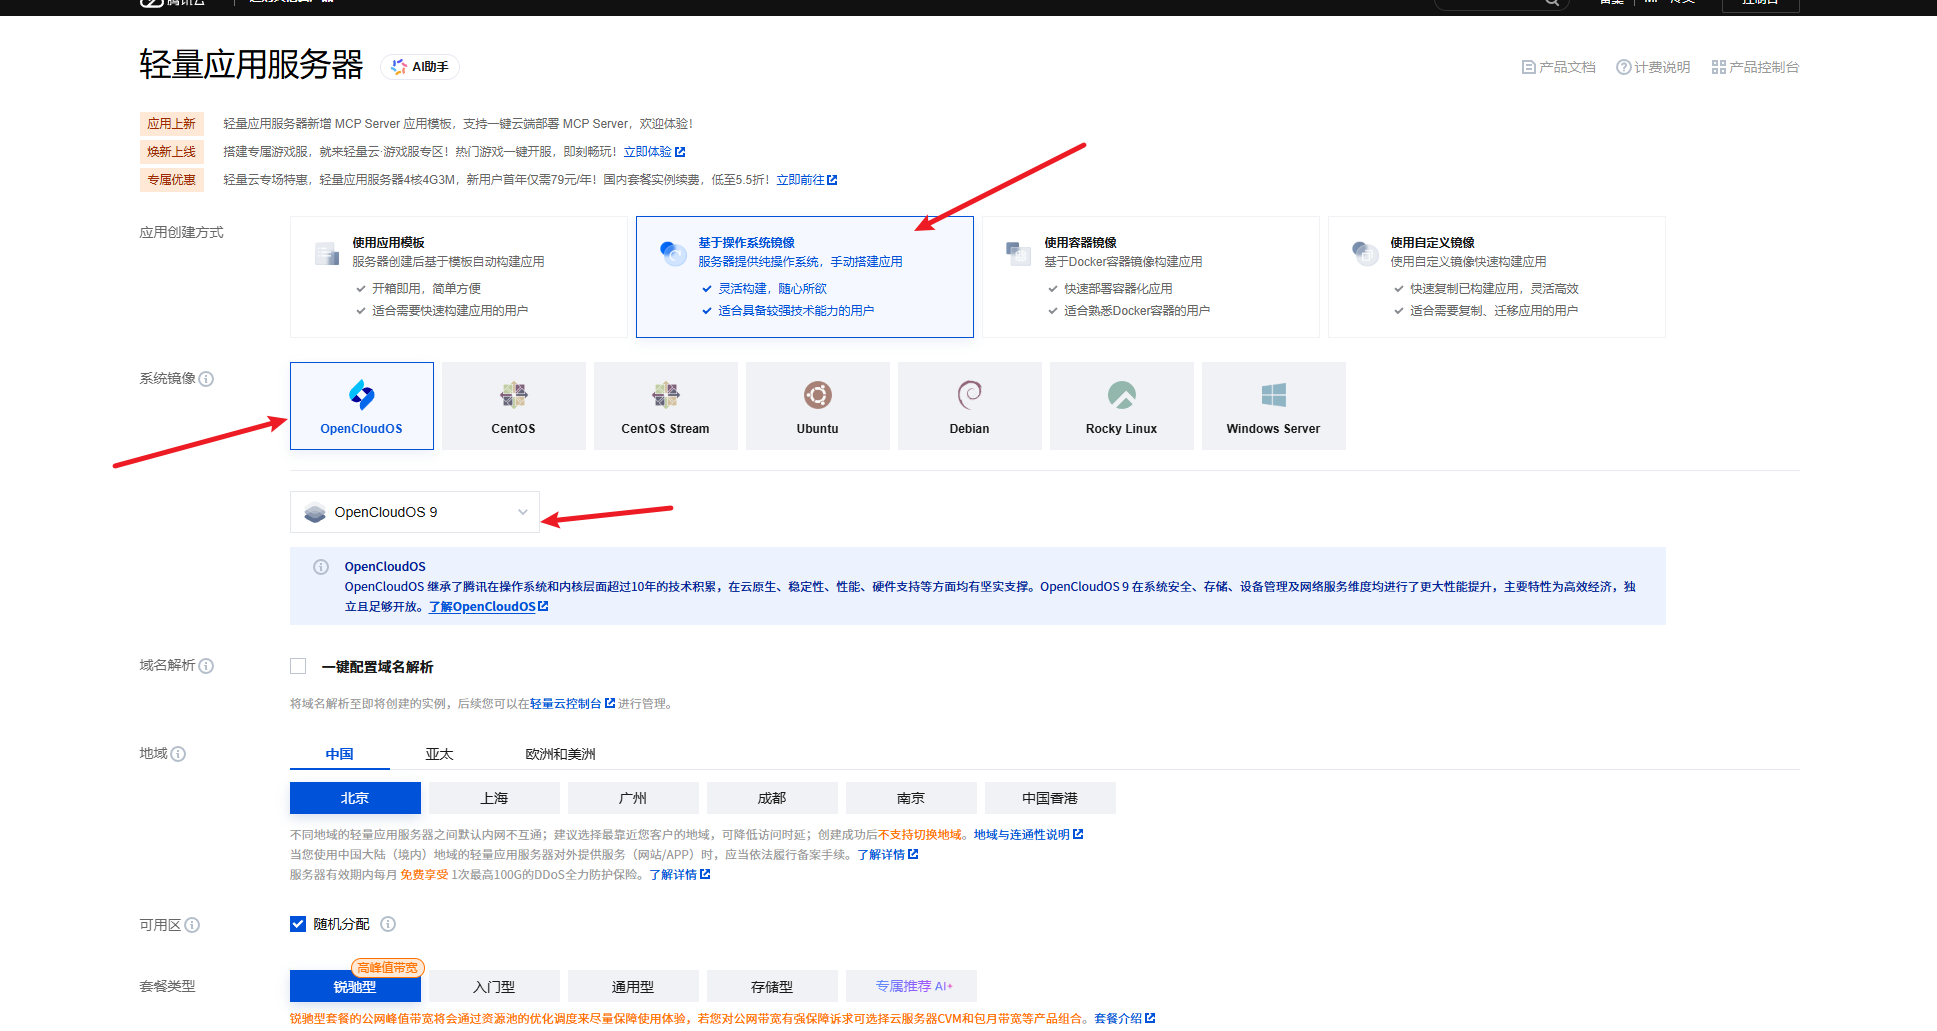Open 产品控制台 via the grid icon
The height and width of the screenshot is (1031, 1937).
tap(1755, 66)
